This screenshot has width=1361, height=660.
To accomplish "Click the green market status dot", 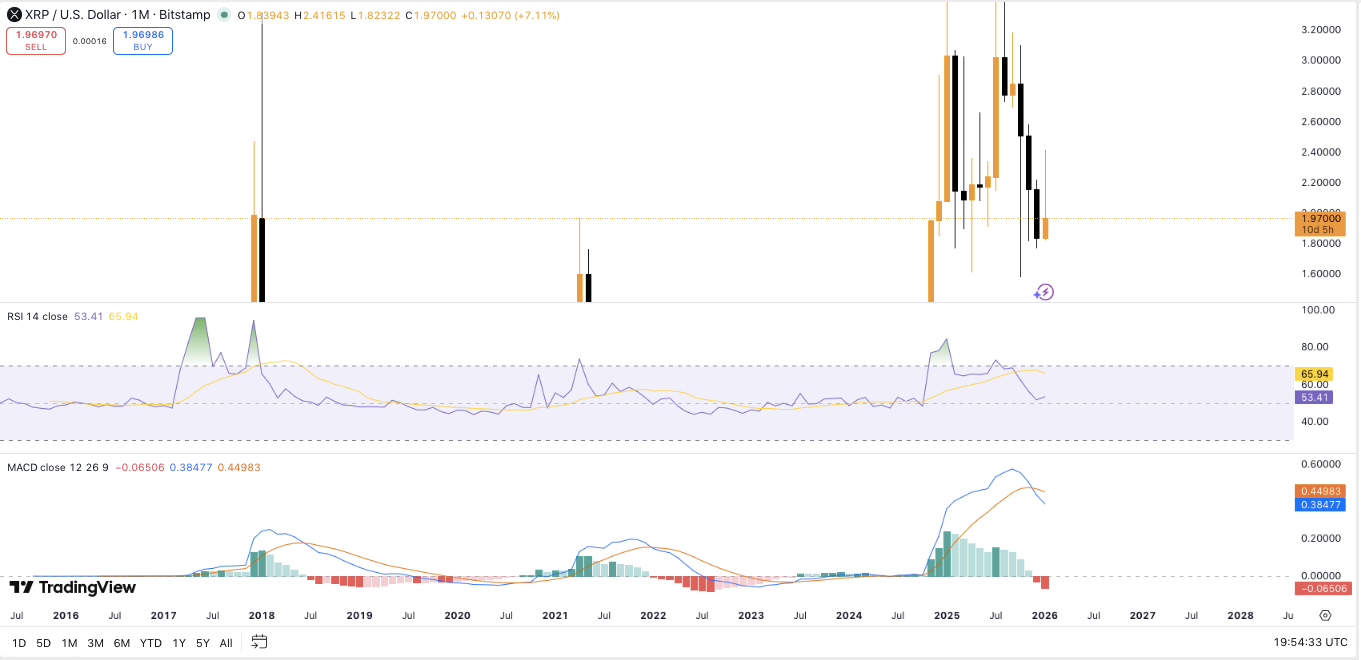I will coord(225,16).
